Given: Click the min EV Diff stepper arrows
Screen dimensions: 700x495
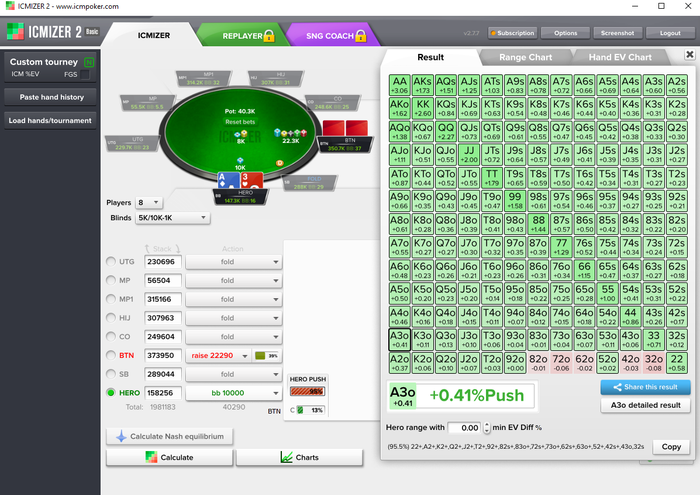Looking at the screenshot, I should (x=487, y=428).
